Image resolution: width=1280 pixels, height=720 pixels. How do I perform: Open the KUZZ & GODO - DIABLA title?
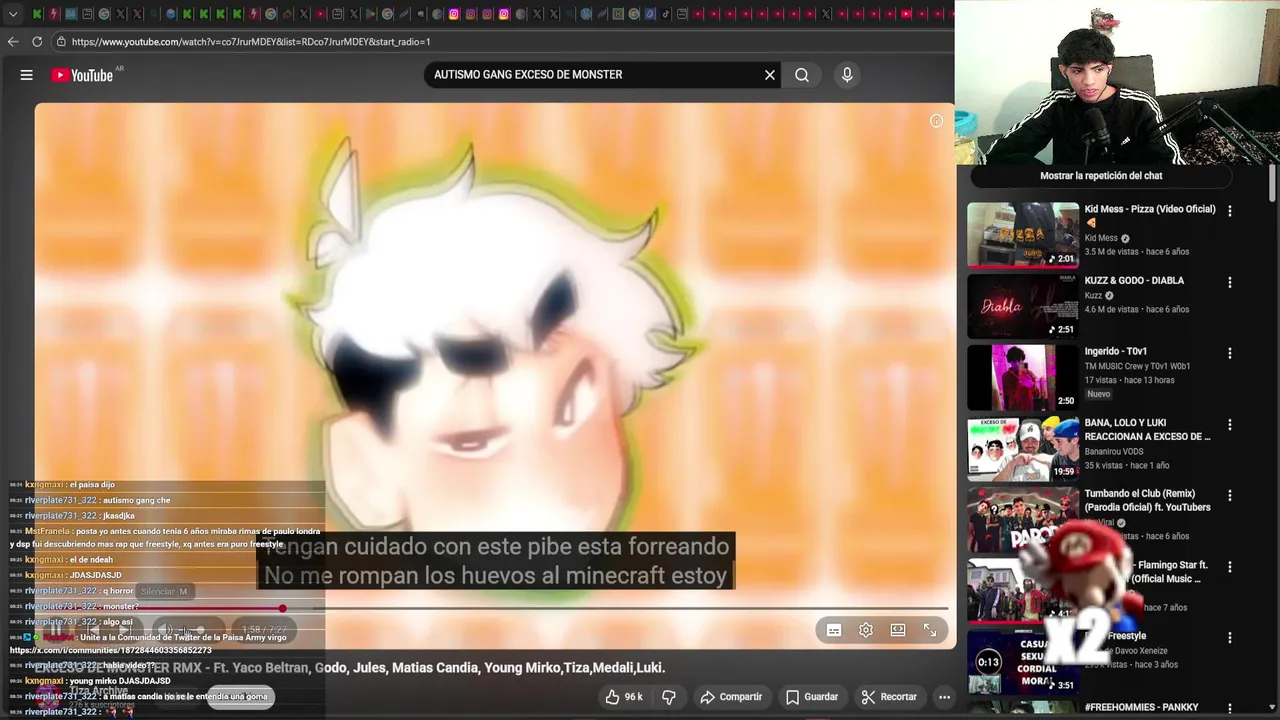pyautogui.click(x=1134, y=281)
